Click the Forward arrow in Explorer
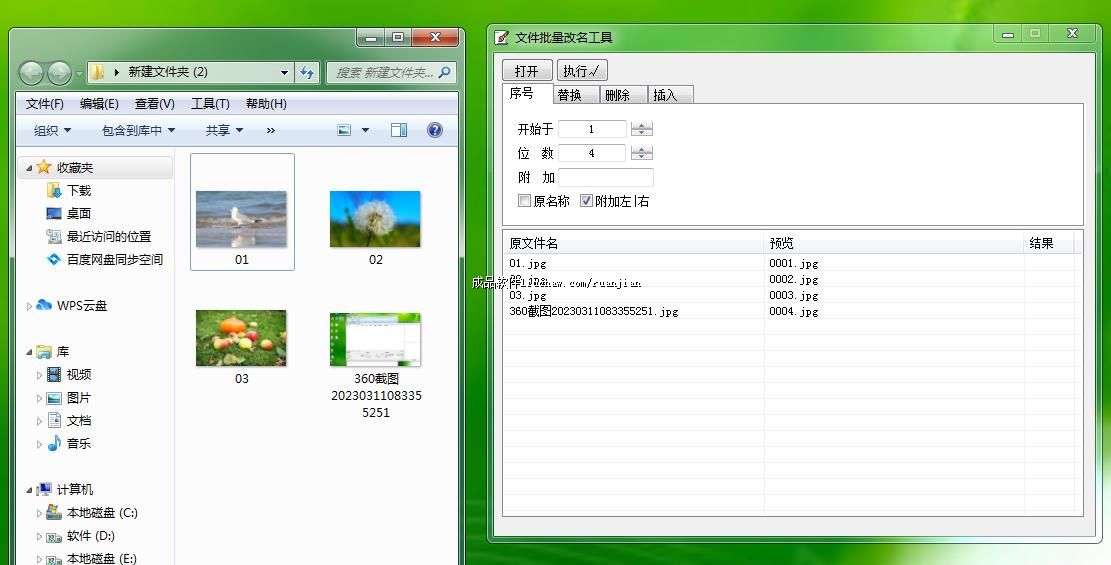The image size is (1111, 565). [x=59, y=72]
